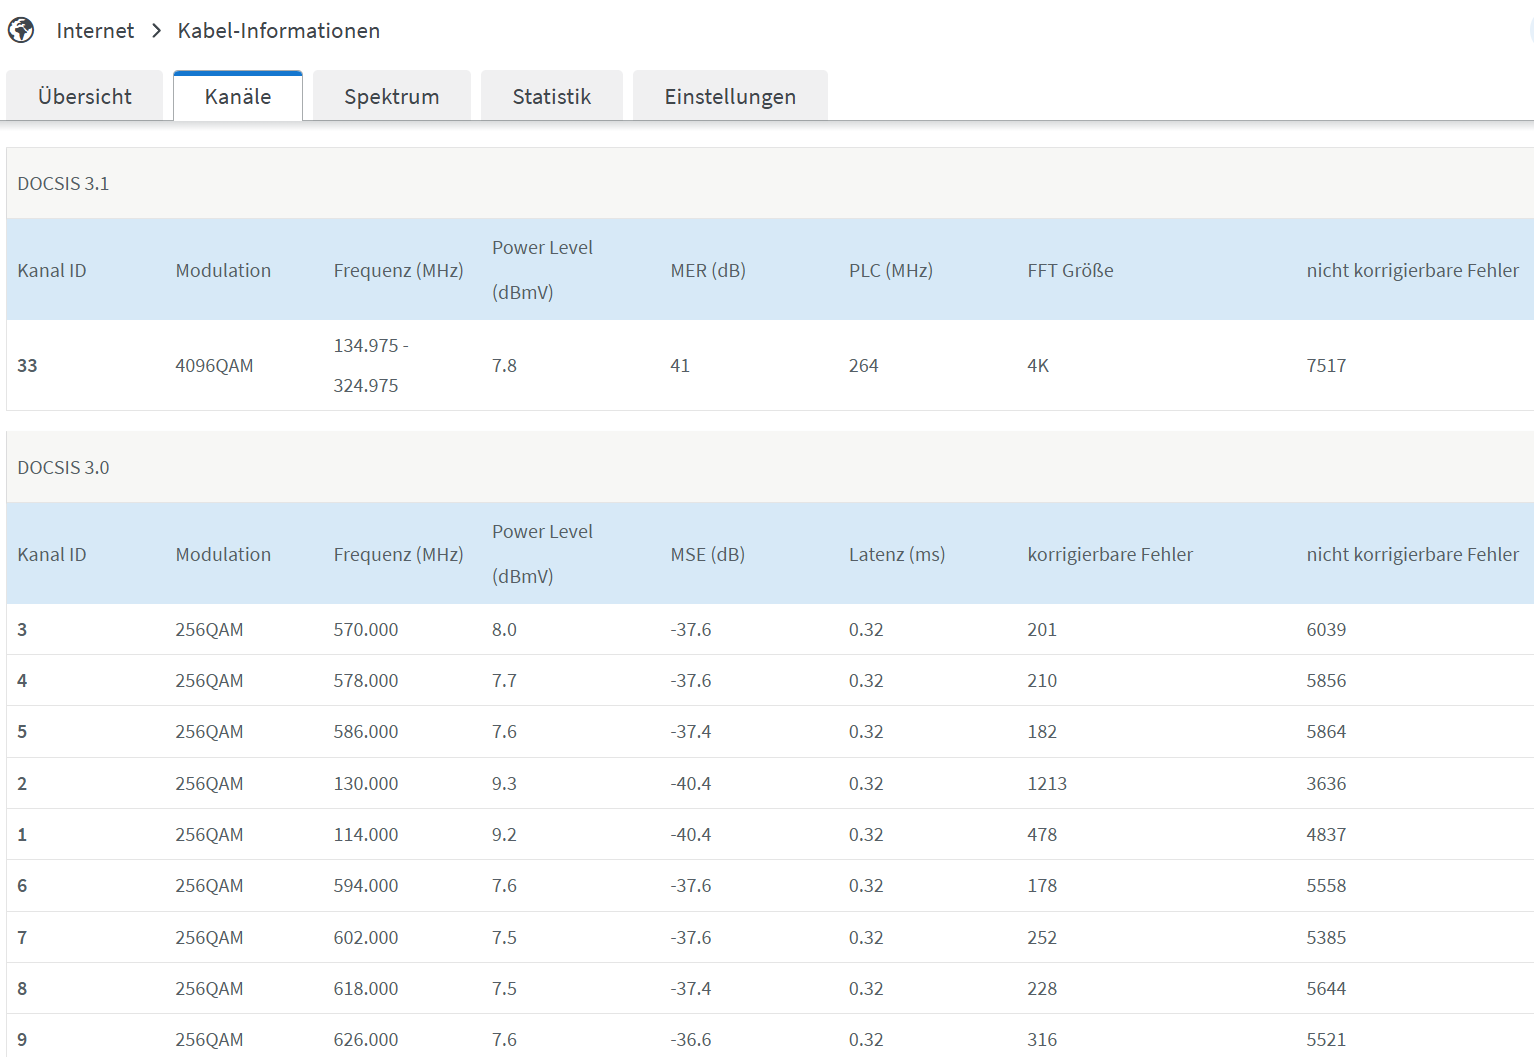1534x1057 pixels.
Task: Click frequency range 134.975 - 324.975
Action: pos(371,365)
